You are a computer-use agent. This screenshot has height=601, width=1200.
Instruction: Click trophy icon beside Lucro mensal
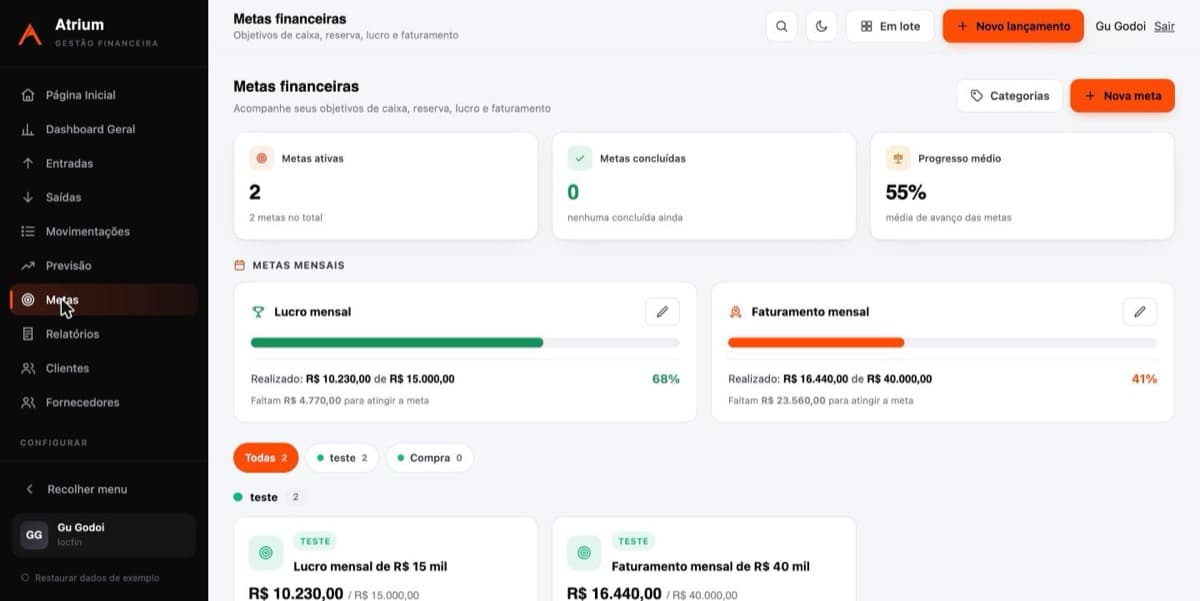(258, 312)
